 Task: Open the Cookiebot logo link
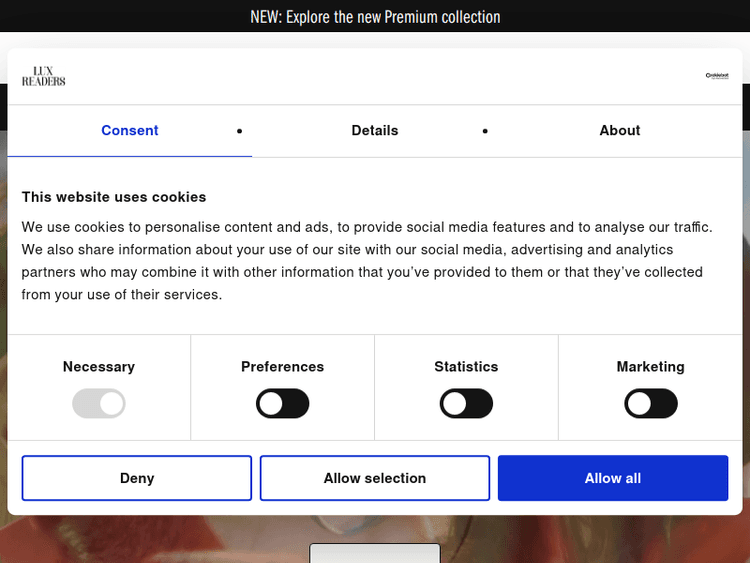716,75
